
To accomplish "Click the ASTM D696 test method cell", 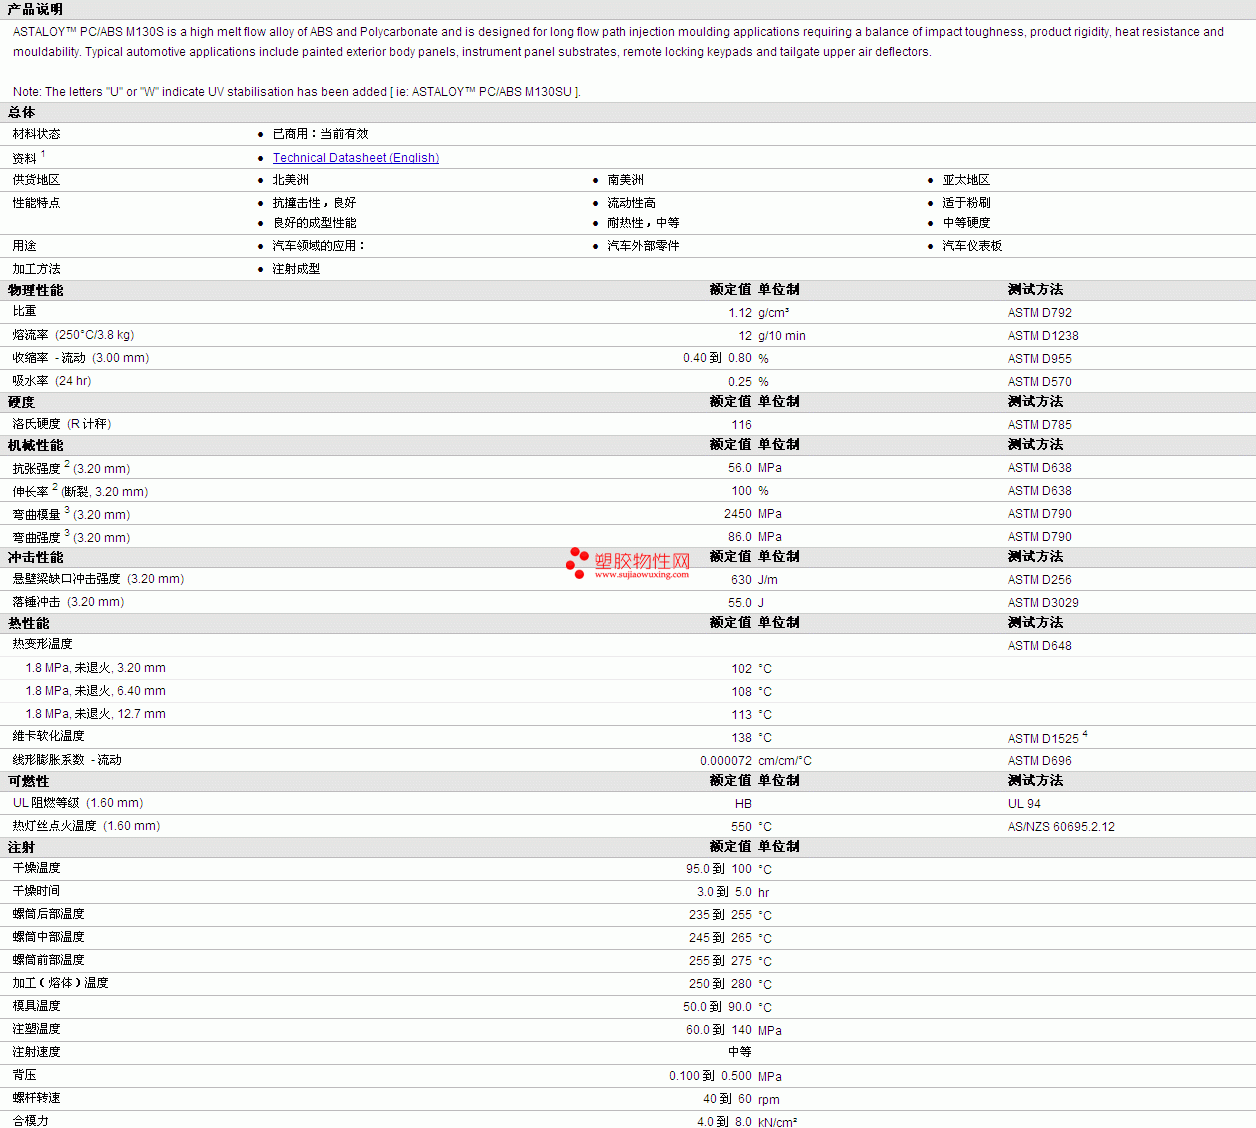I will 1040,761.
